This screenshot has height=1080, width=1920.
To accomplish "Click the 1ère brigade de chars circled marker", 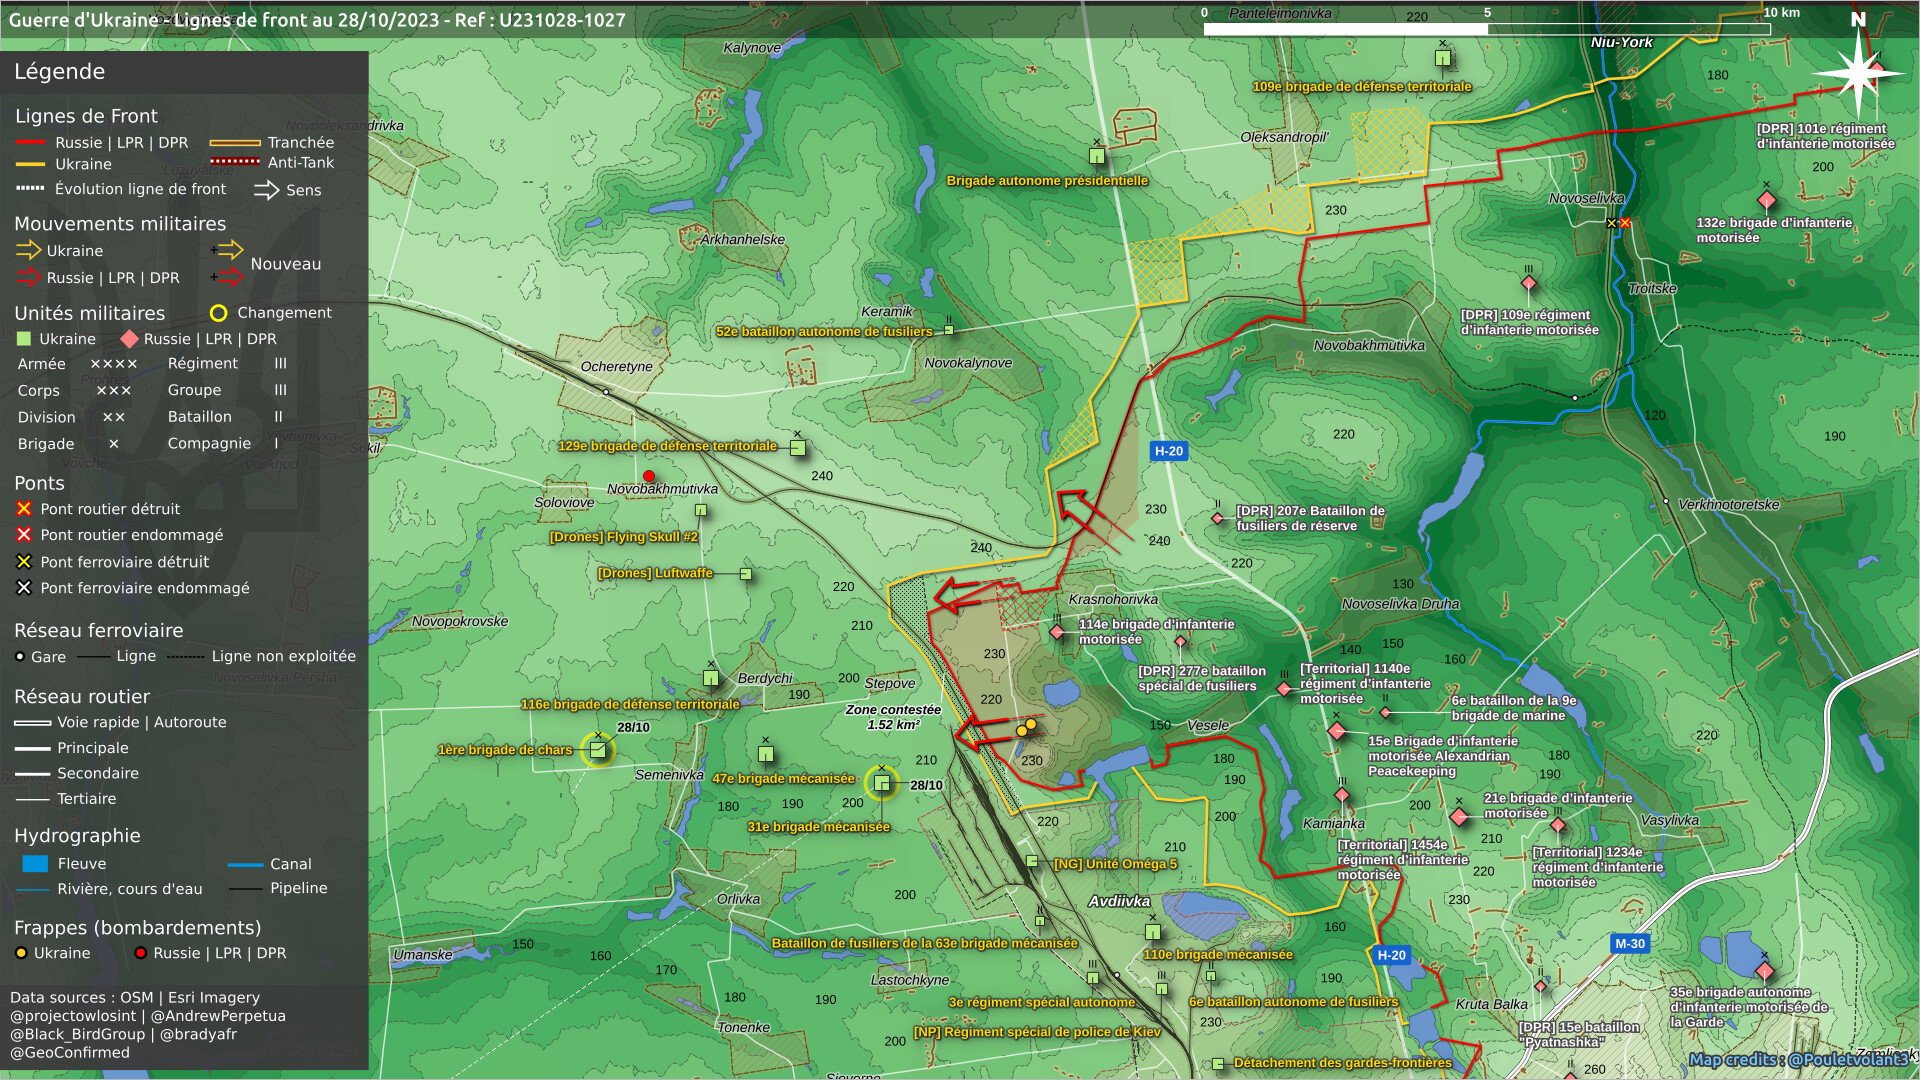I will click(x=598, y=750).
